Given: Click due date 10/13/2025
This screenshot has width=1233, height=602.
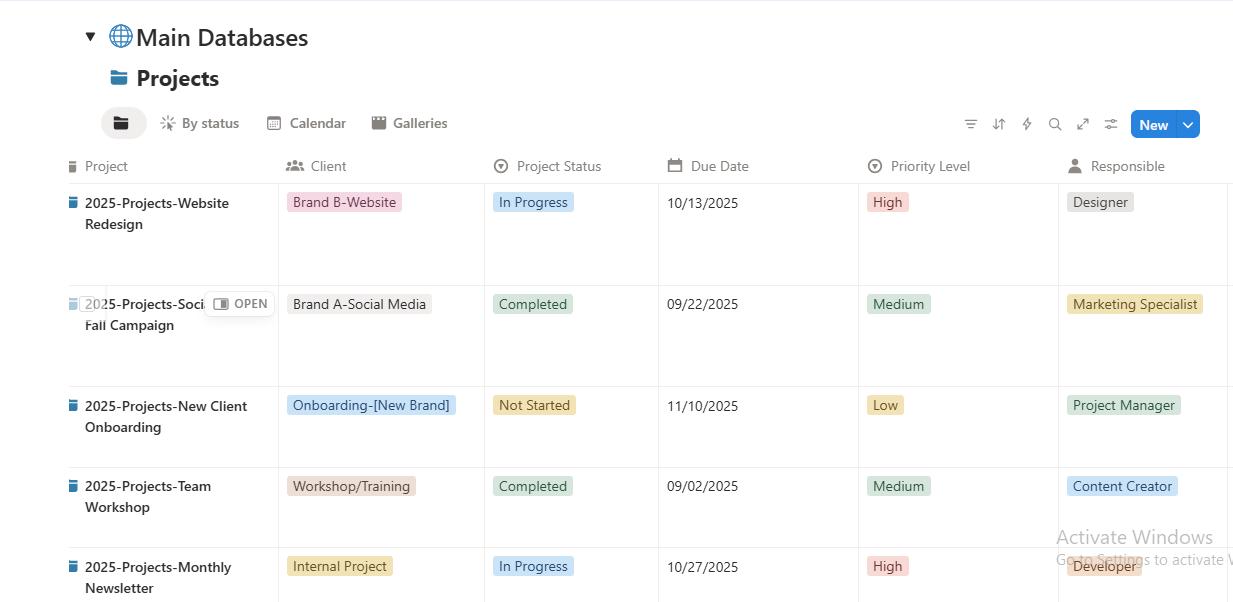Looking at the screenshot, I should (x=702, y=203).
